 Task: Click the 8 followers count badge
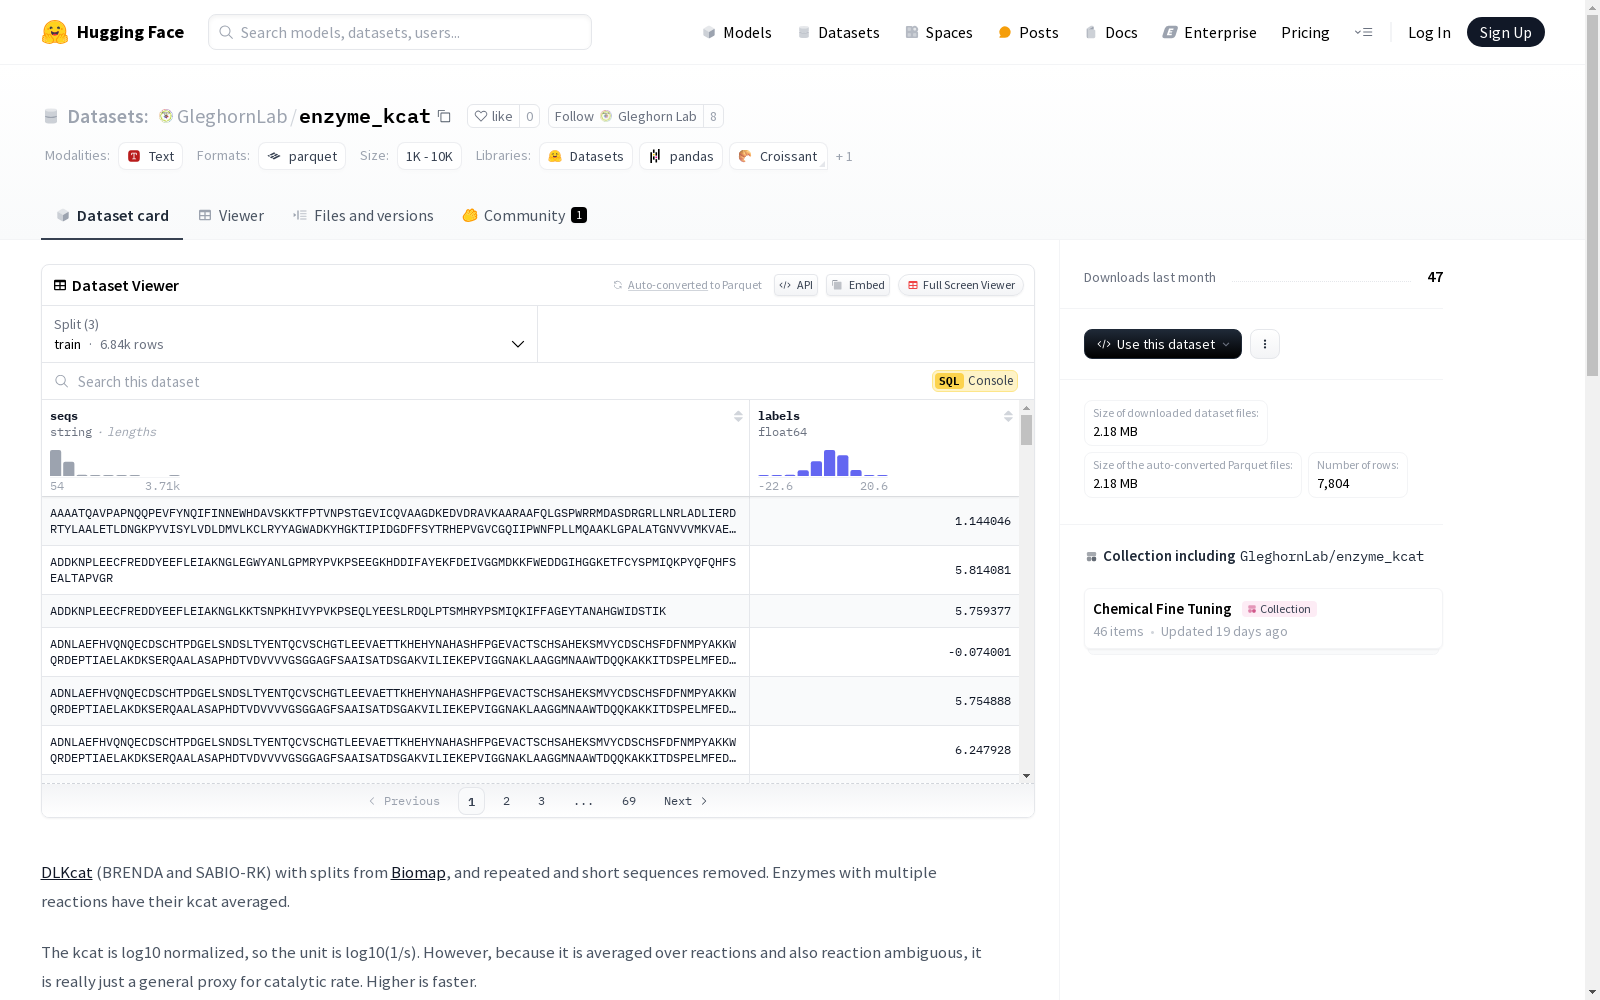(x=713, y=116)
